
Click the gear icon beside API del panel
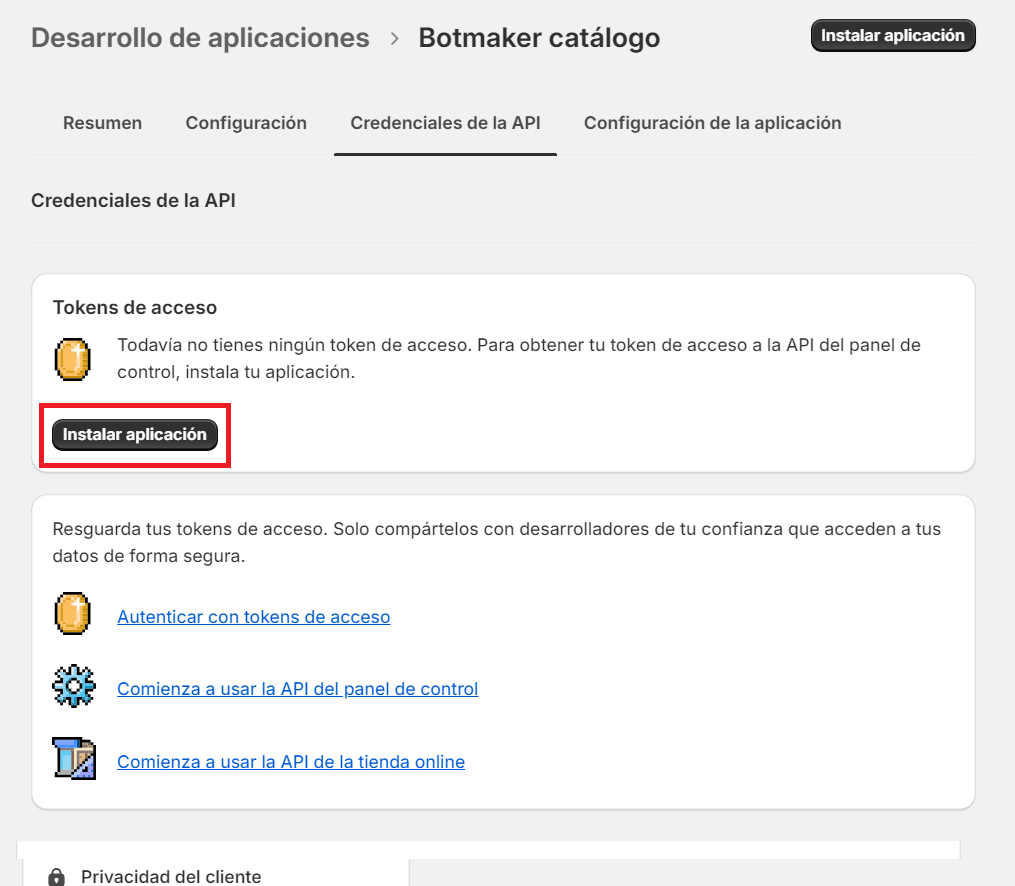74,686
